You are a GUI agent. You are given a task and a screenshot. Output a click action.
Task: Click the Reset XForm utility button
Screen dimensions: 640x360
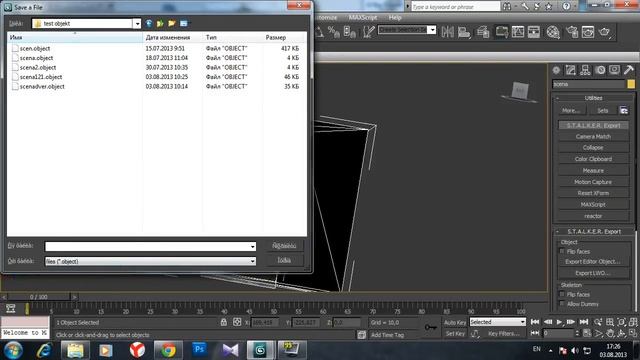[593, 193]
